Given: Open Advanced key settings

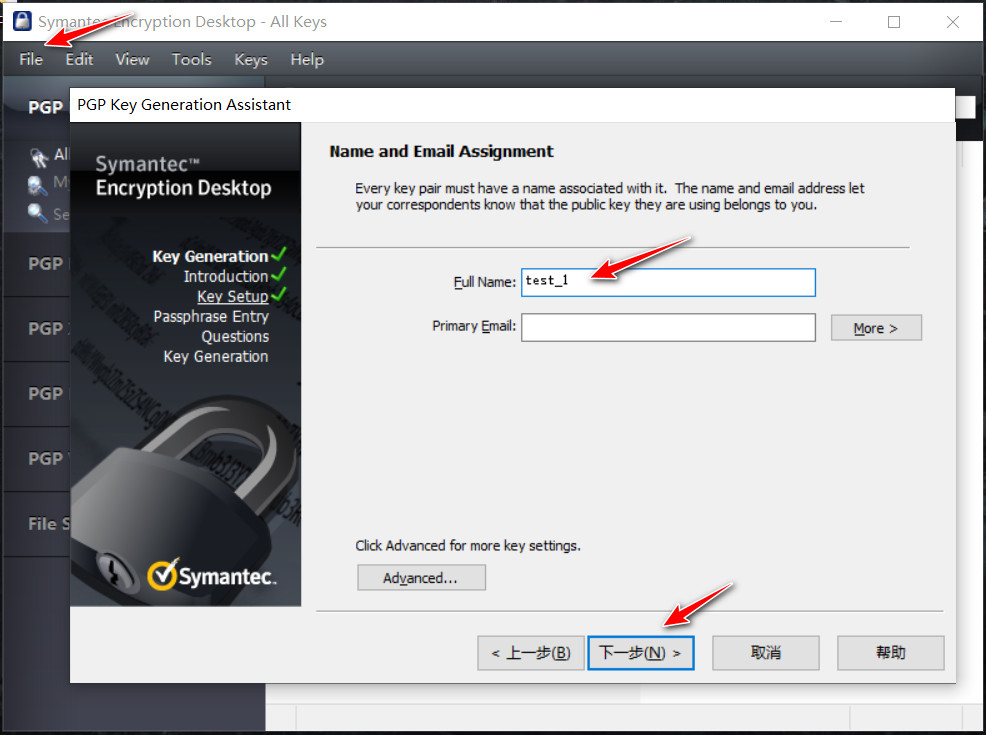Looking at the screenshot, I should point(421,577).
